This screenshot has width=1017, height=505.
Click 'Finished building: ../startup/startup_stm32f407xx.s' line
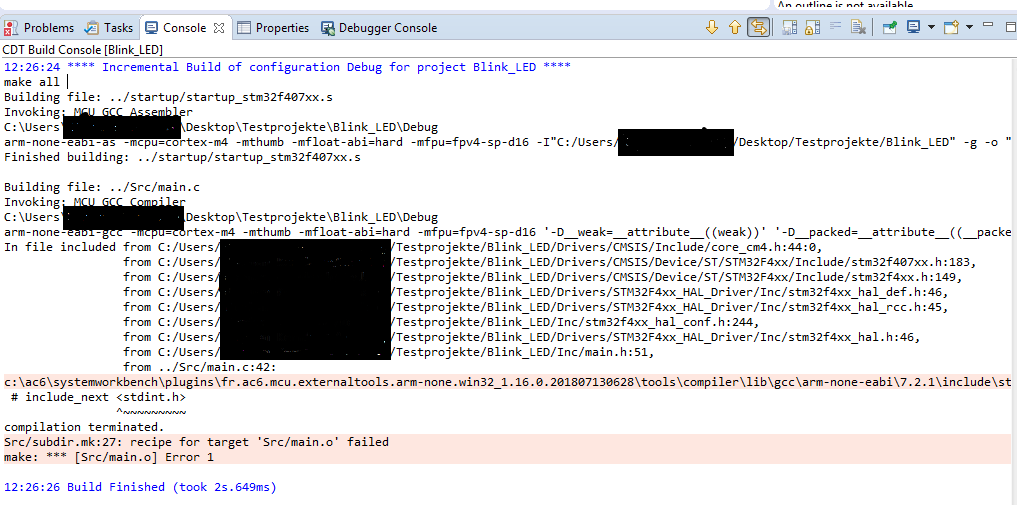pos(182,157)
